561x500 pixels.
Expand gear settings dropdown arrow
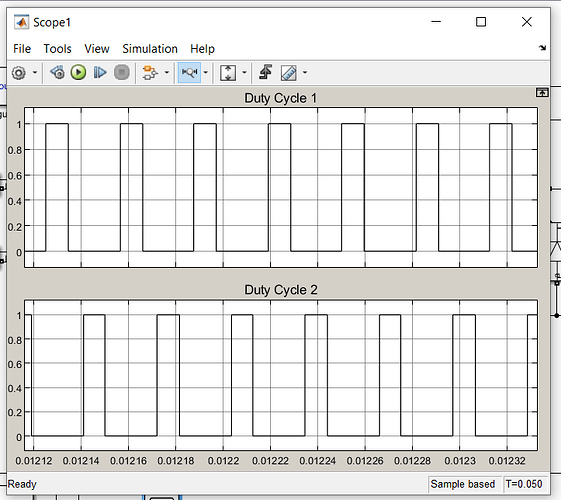pos(35,73)
